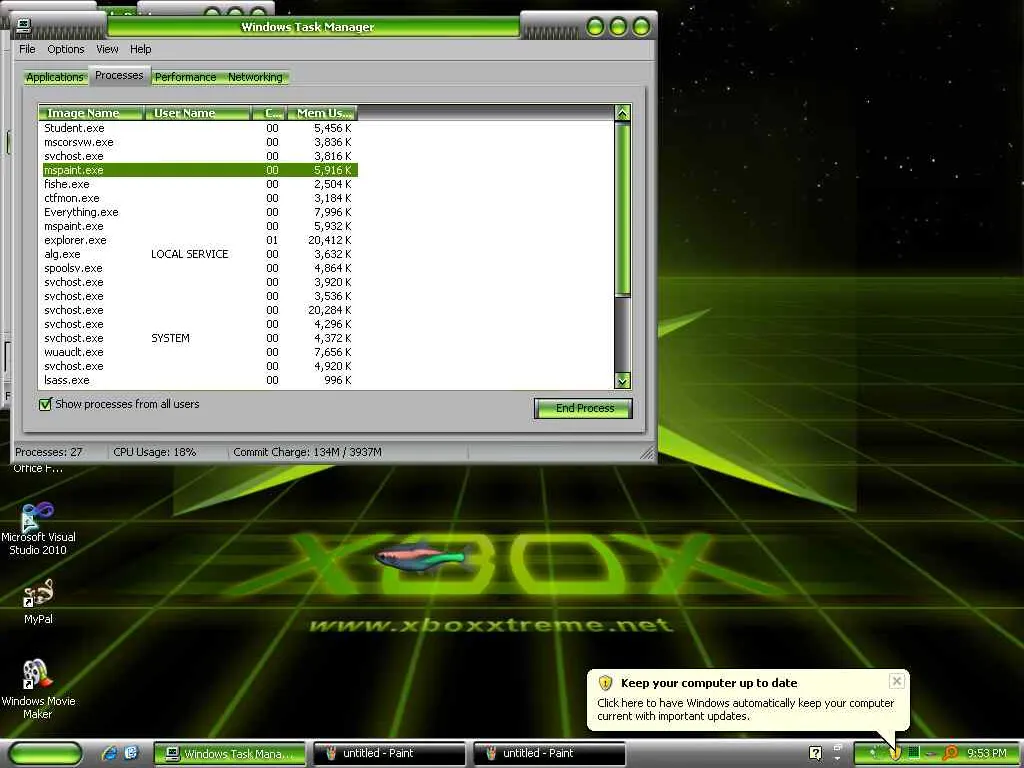Select the spoolsv.exe process
Viewport: 1024px width, 768px height.
pyautogui.click(x=199, y=268)
